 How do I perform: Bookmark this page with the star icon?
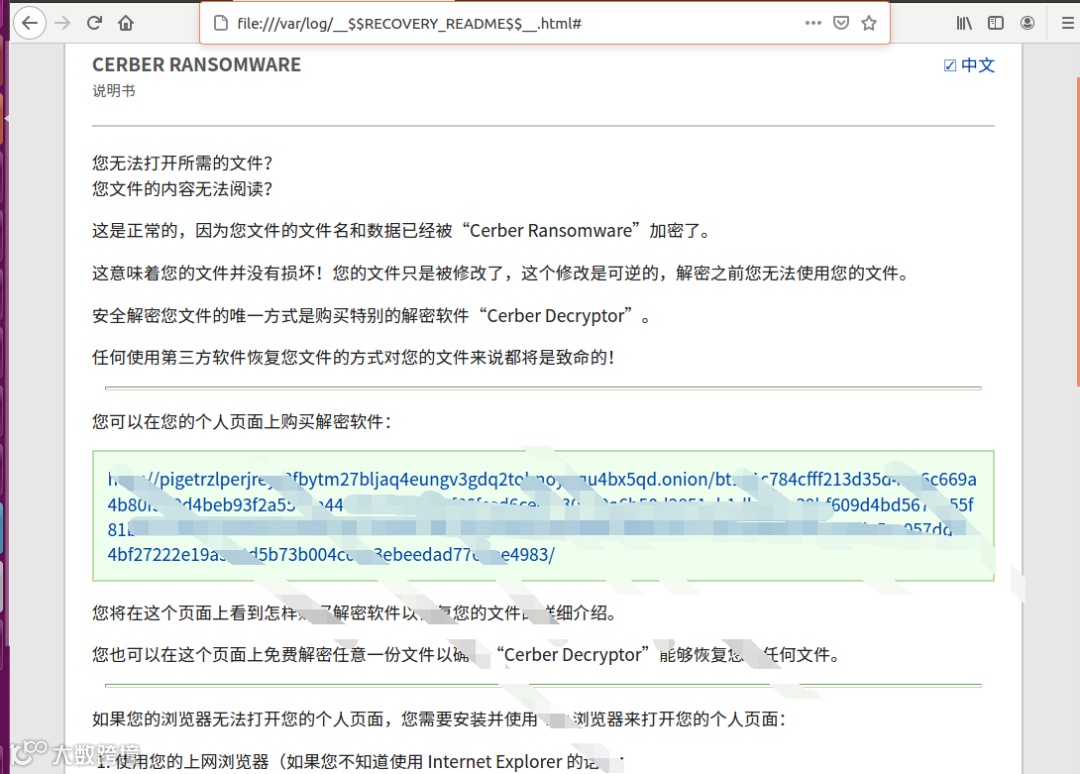[x=869, y=23]
